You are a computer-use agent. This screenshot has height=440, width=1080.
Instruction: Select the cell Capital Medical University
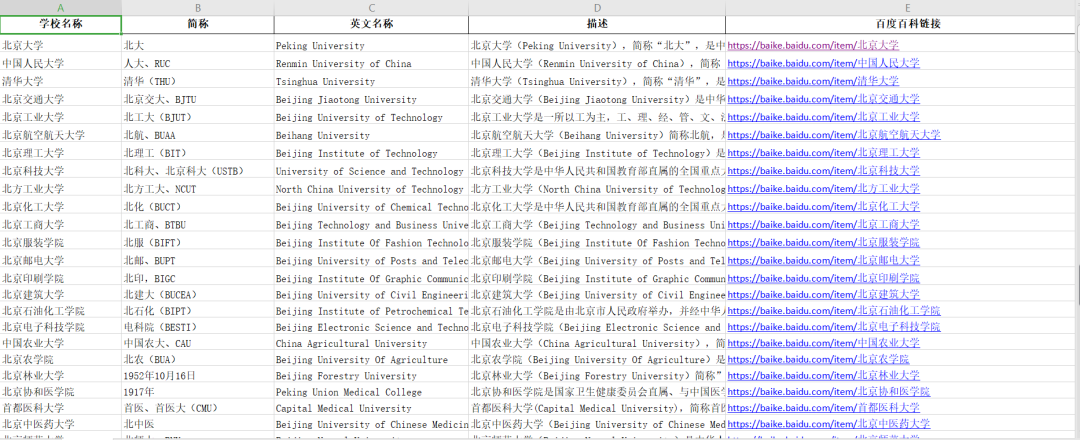371,408
